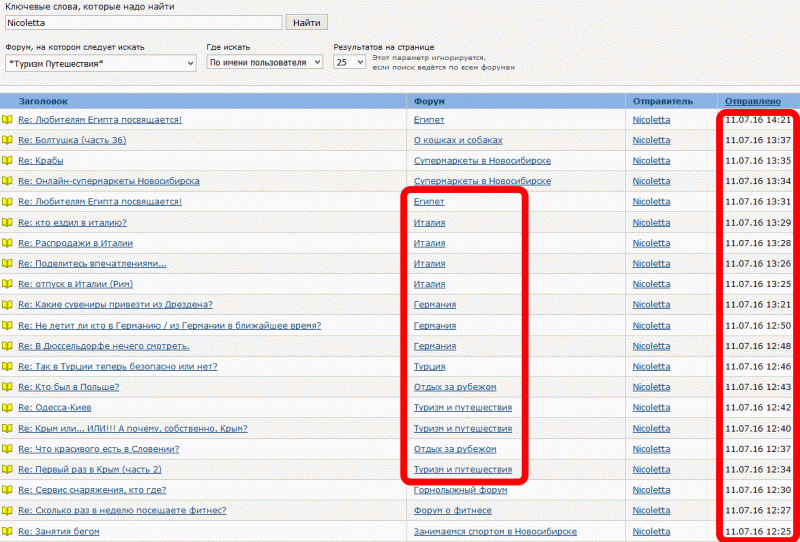Click the book icon beside 'Re: Кто был в Польше?'
800x542 pixels.
(x=8, y=387)
